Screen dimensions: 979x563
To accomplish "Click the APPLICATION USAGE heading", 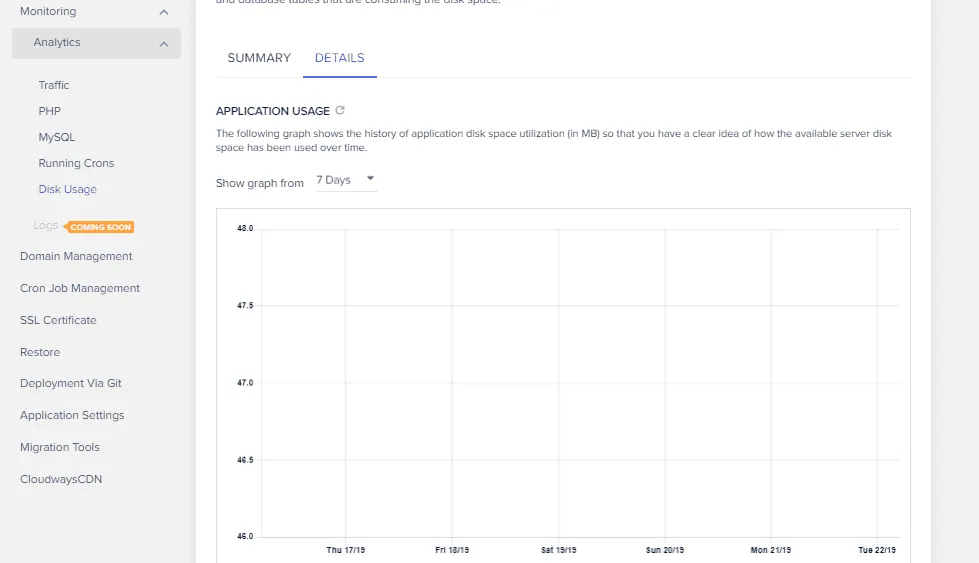I will tap(273, 111).
